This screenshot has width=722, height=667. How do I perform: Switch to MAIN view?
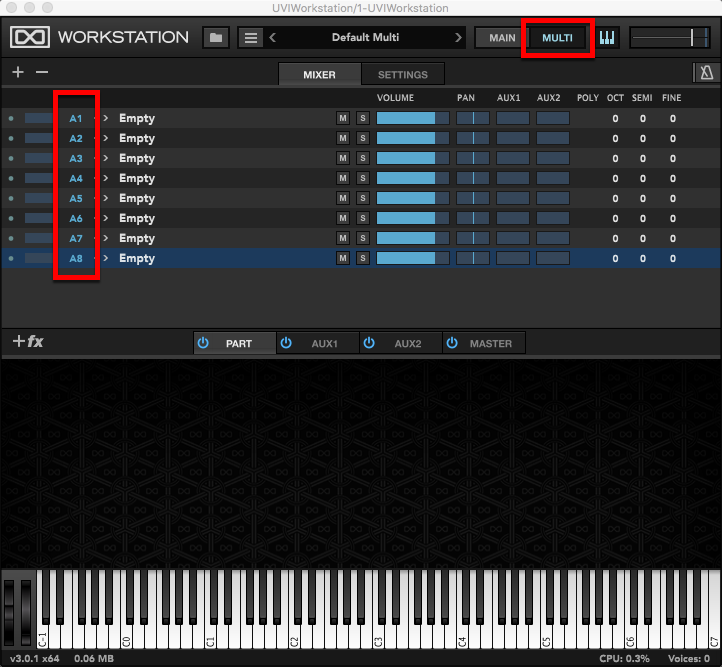coord(502,38)
